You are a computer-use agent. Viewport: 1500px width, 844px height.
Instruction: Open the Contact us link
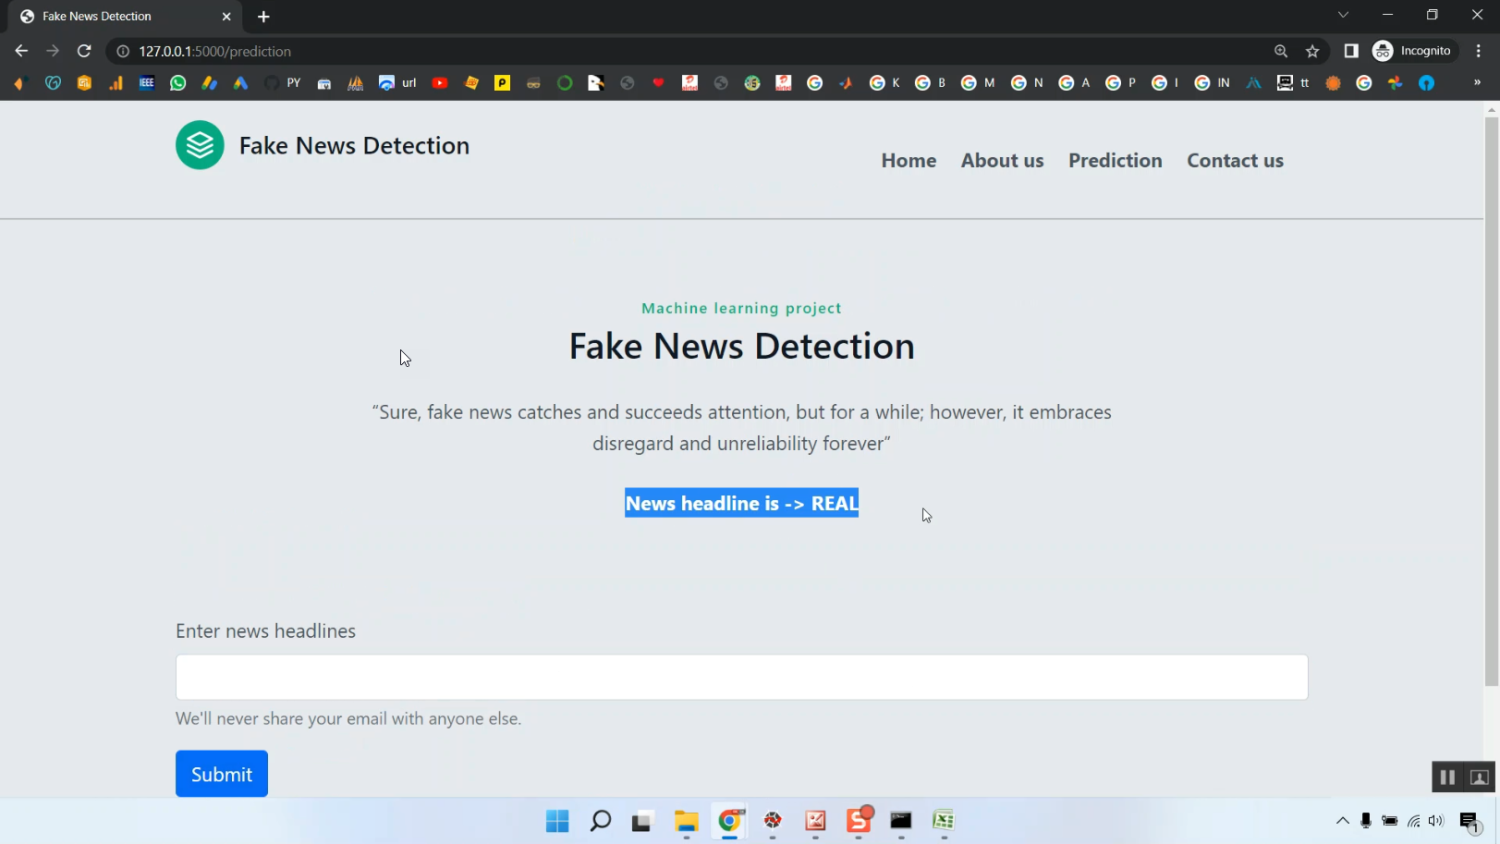1235,160
